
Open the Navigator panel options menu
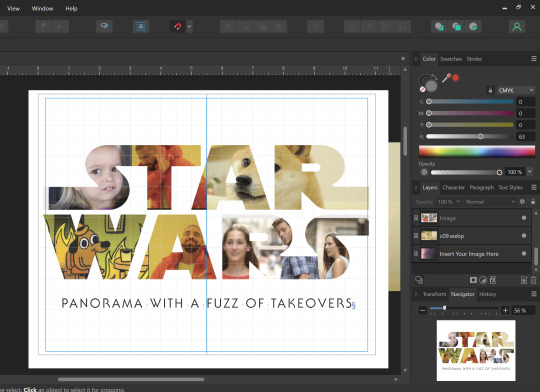[533, 294]
